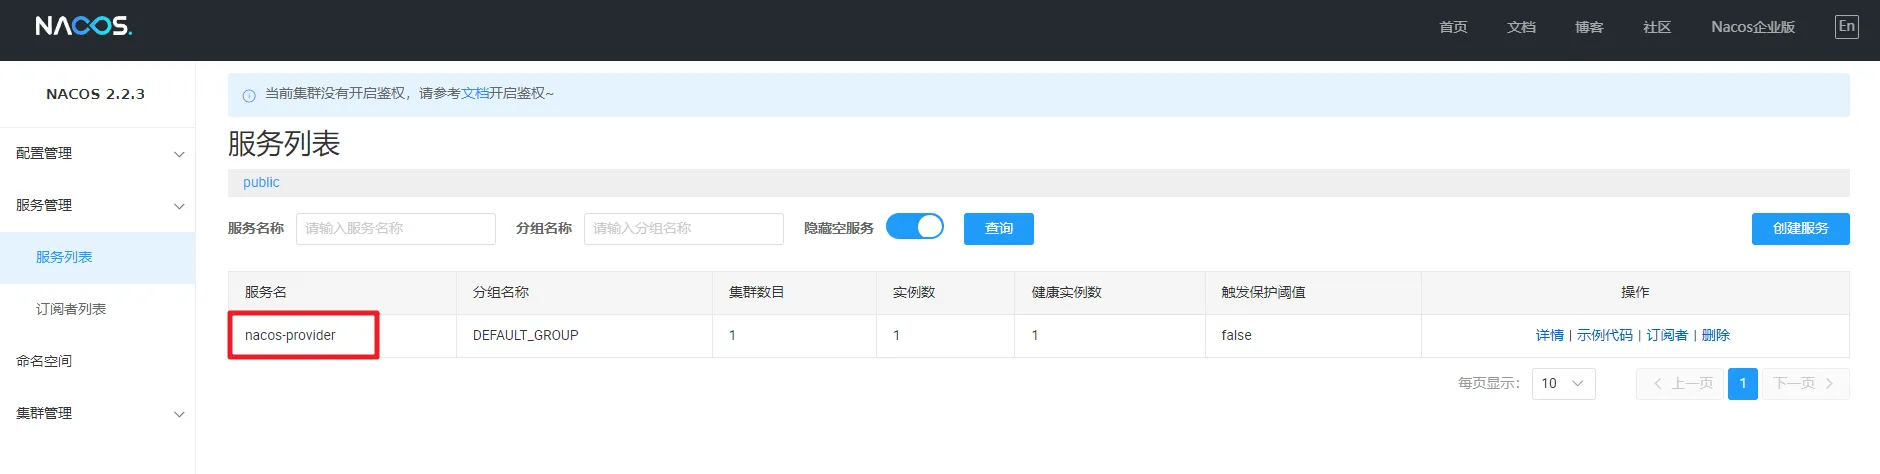Image resolution: width=1880 pixels, height=474 pixels.
Task: Expand the 配置管理 sidebar menu
Action: [97, 153]
